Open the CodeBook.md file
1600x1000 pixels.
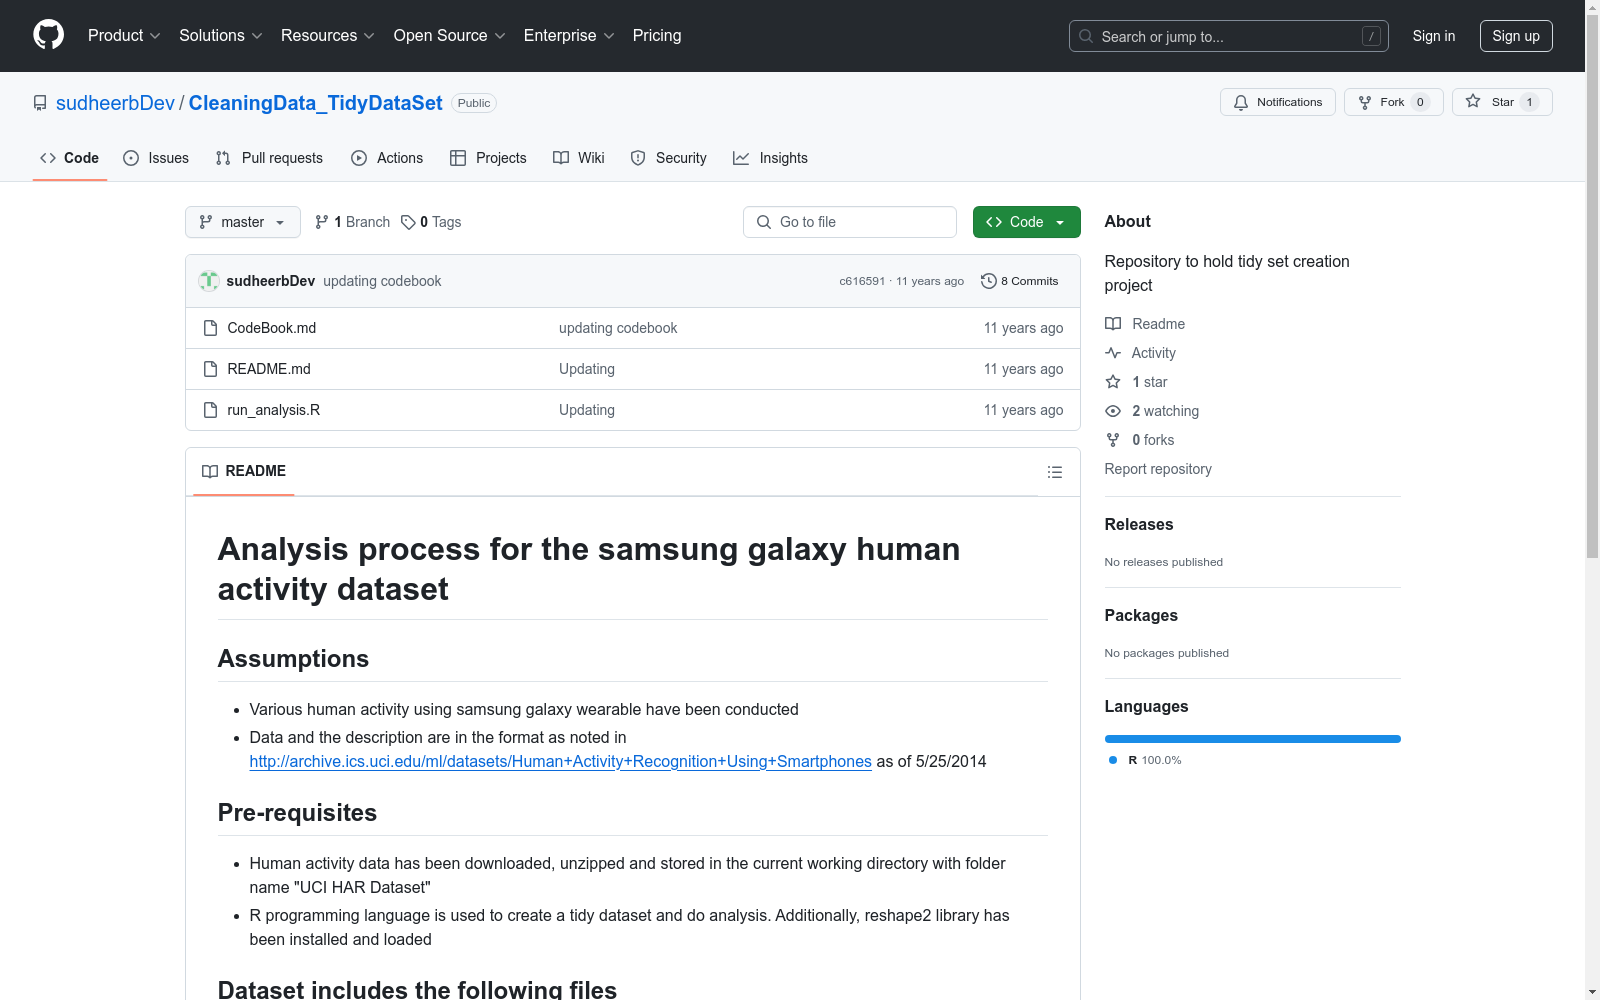(272, 328)
